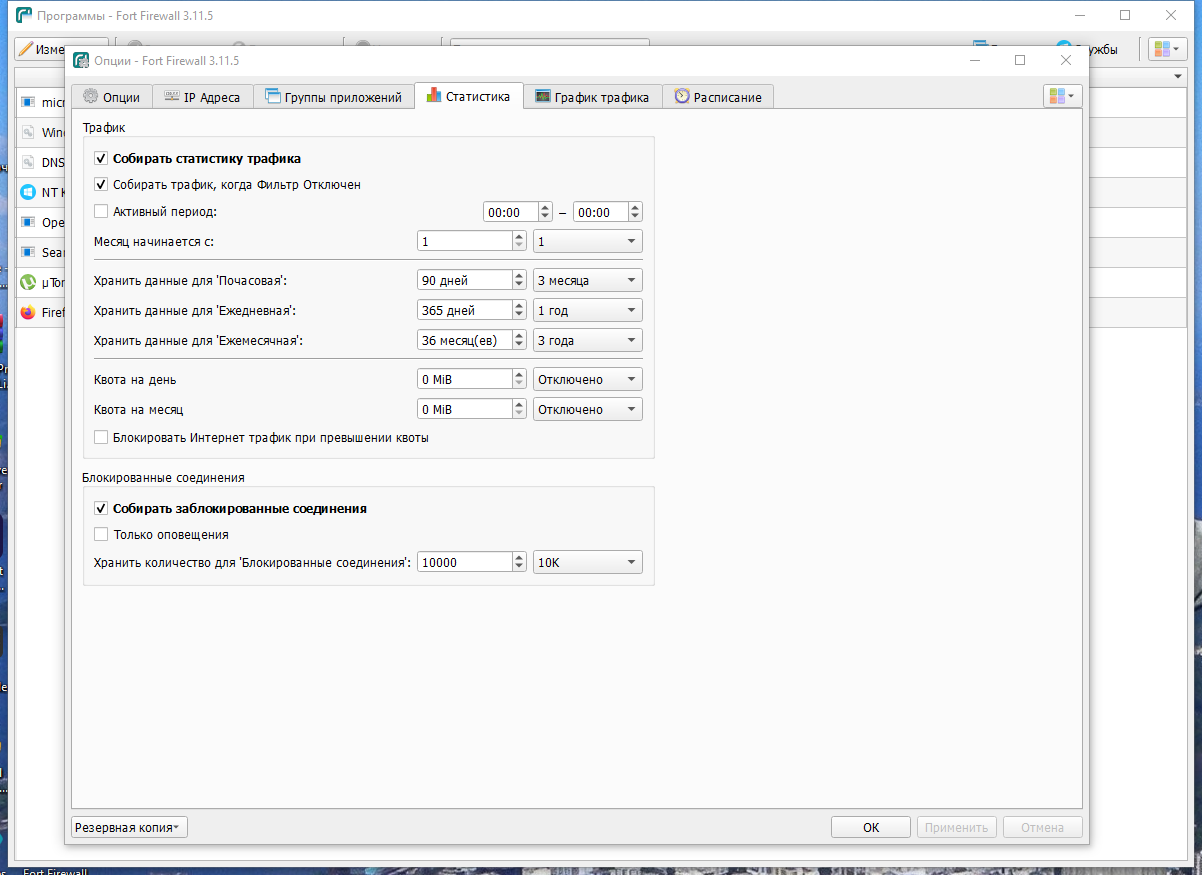Open the График трафика tab
This screenshot has width=1202, height=875.
[592, 97]
